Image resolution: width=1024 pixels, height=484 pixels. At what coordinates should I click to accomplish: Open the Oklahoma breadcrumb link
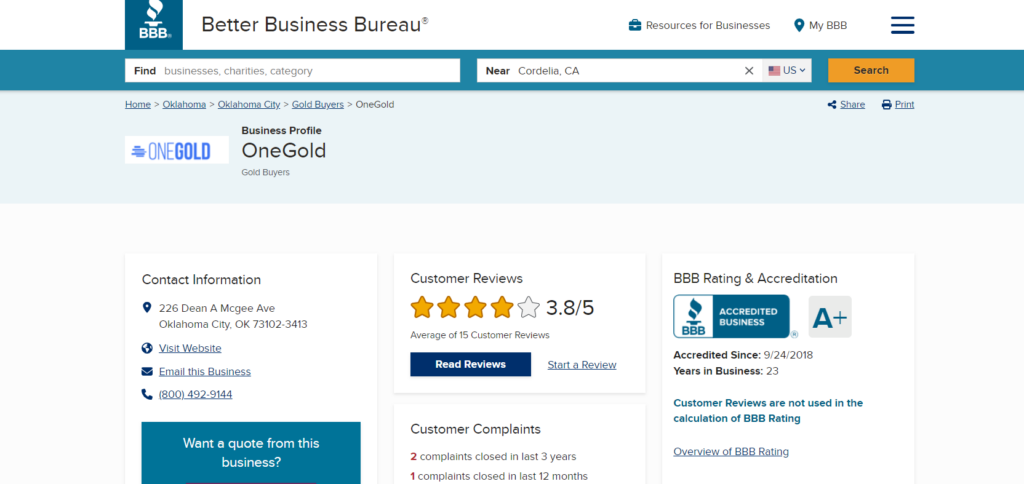coord(184,105)
